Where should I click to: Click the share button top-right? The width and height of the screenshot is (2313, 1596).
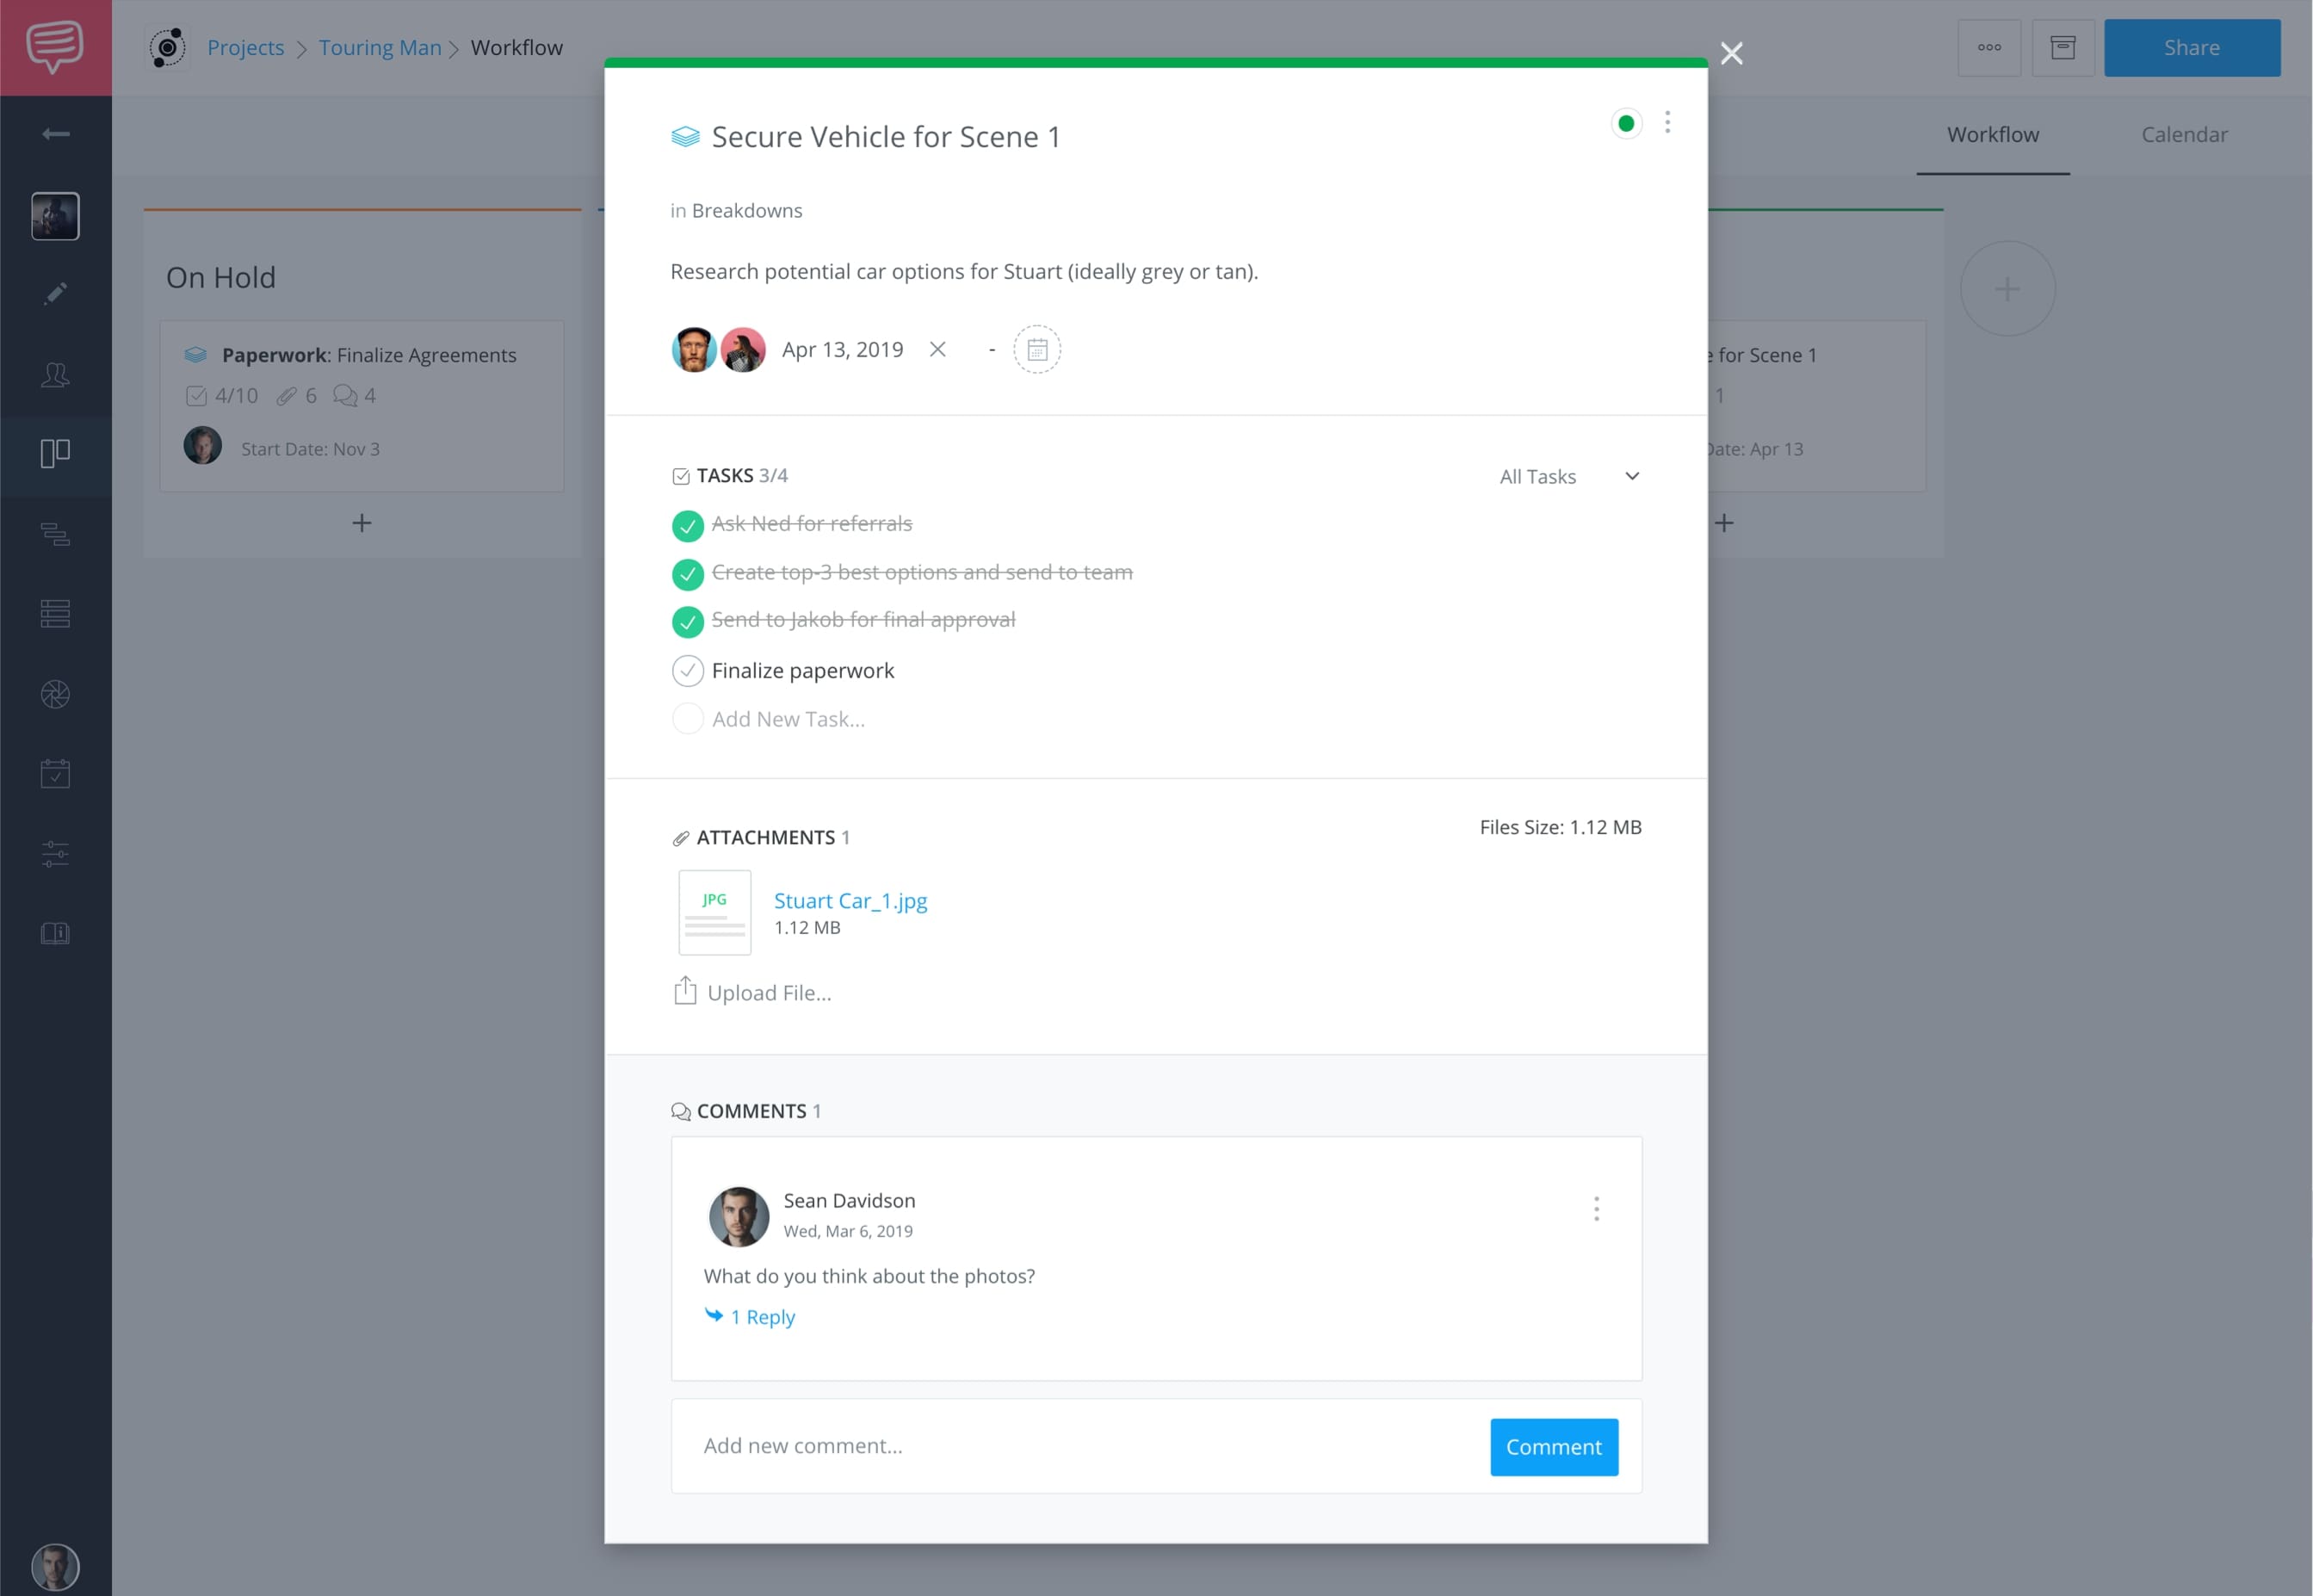[2192, 47]
